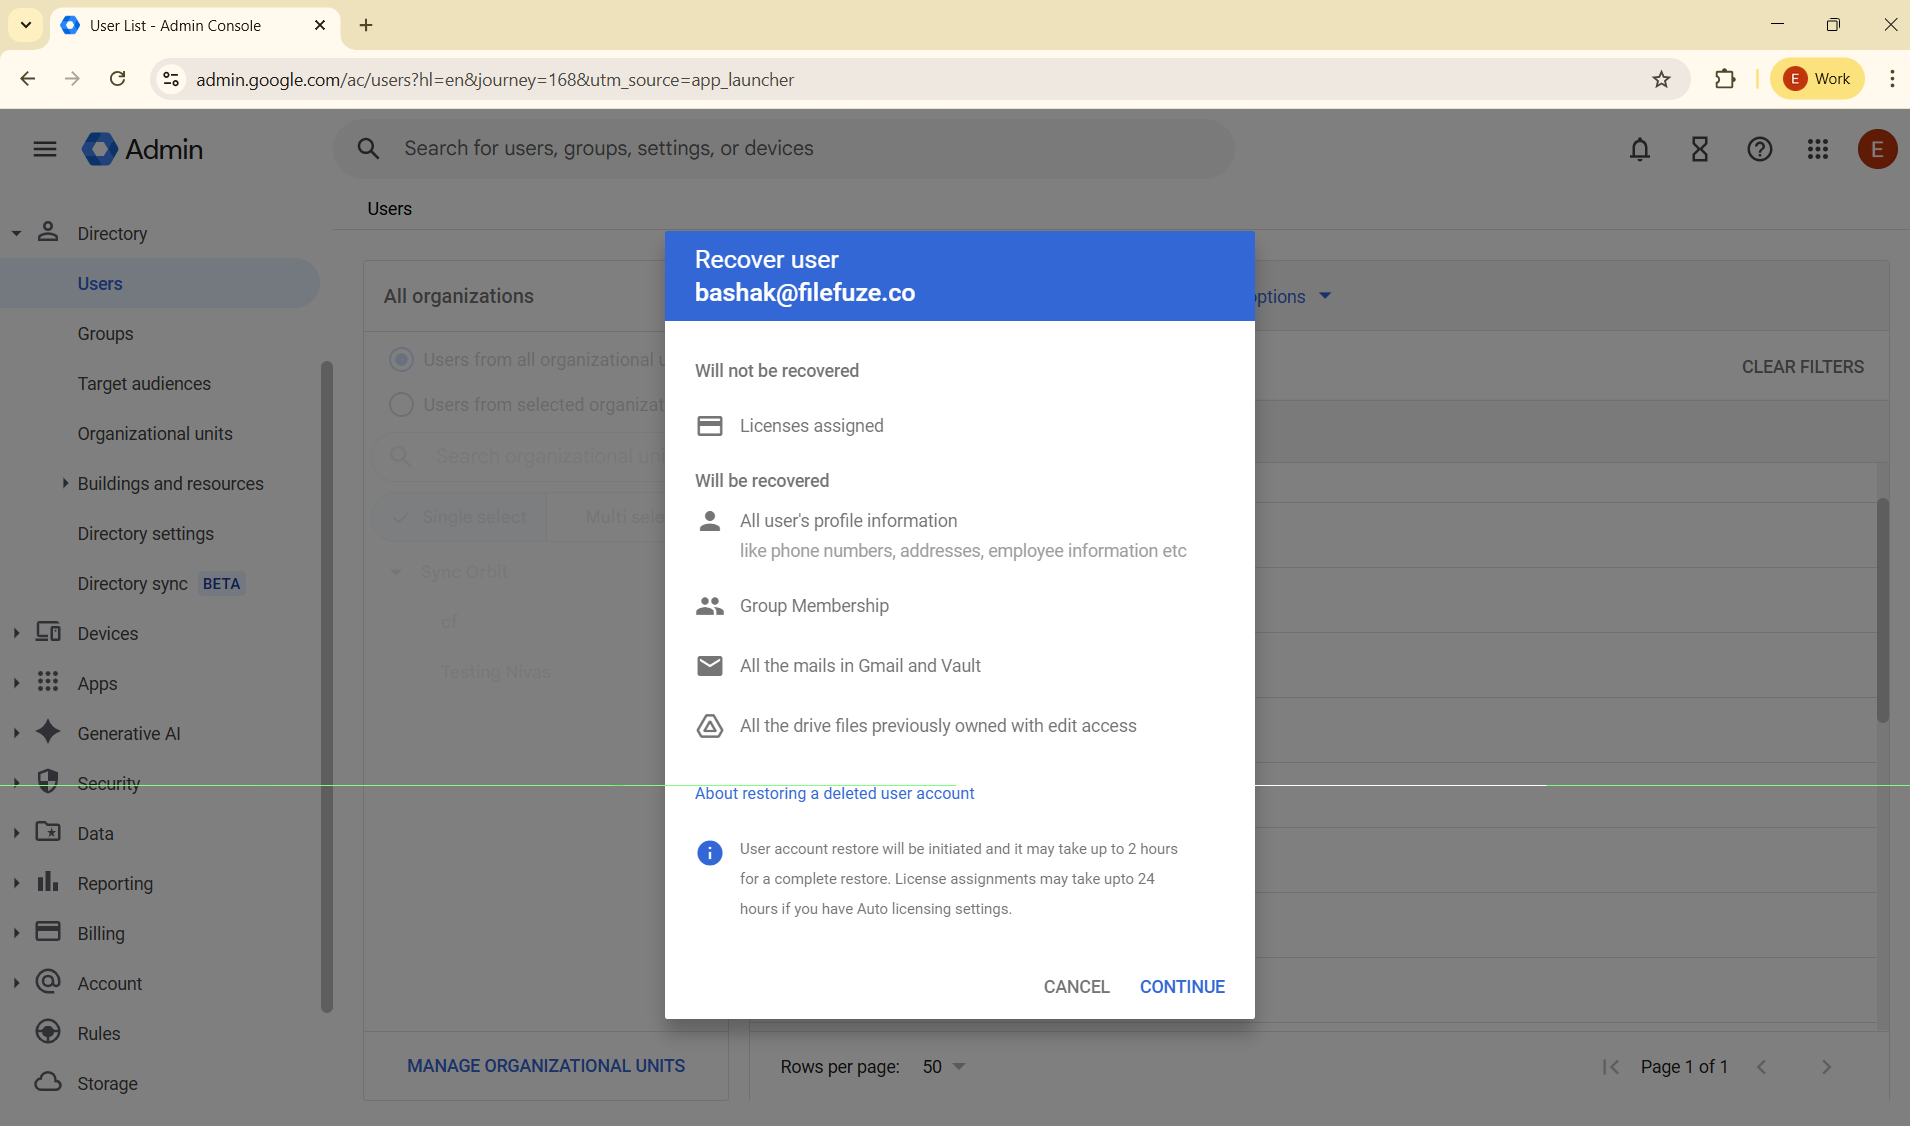
Task: Collapse the Directory section
Action: point(16,233)
